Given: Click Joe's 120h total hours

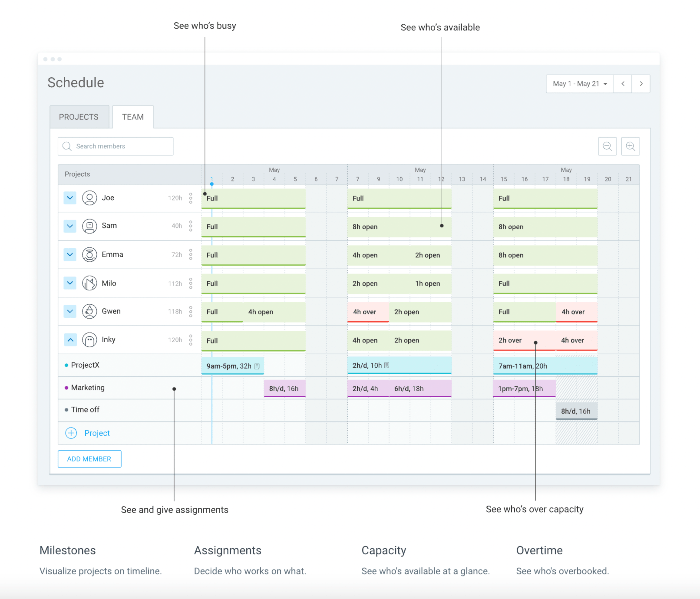Looking at the screenshot, I should 175,198.
